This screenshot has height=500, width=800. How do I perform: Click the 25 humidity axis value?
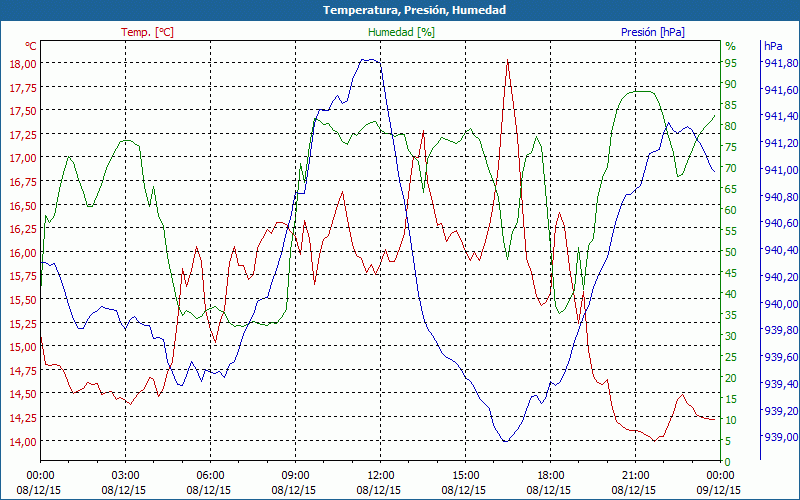pyautogui.click(x=731, y=357)
